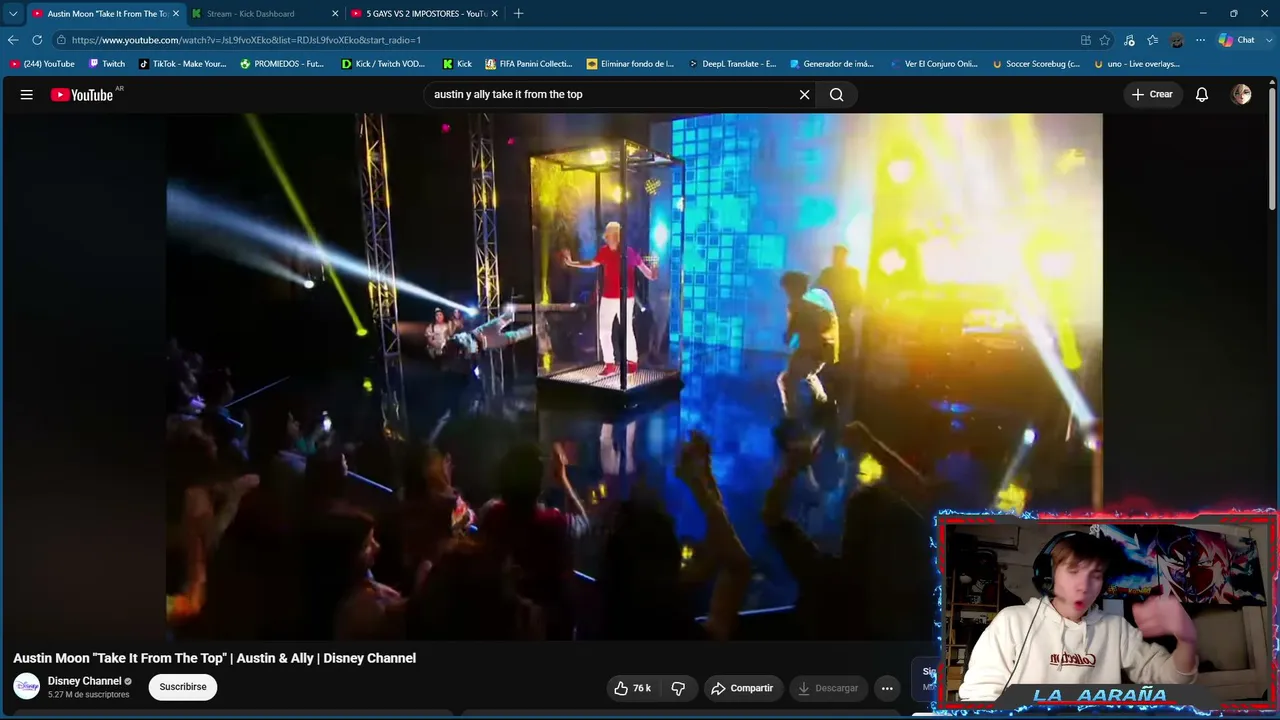Open the split screen or apps icon in address bar
Viewport: 1280px width, 720px height.
tap(1086, 40)
